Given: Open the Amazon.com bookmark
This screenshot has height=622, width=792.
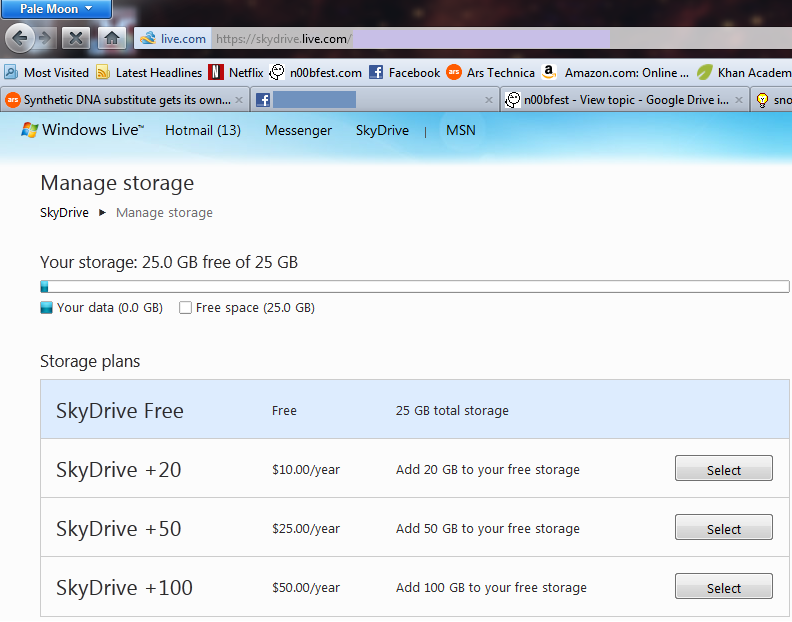Looking at the screenshot, I should point(615,73).
